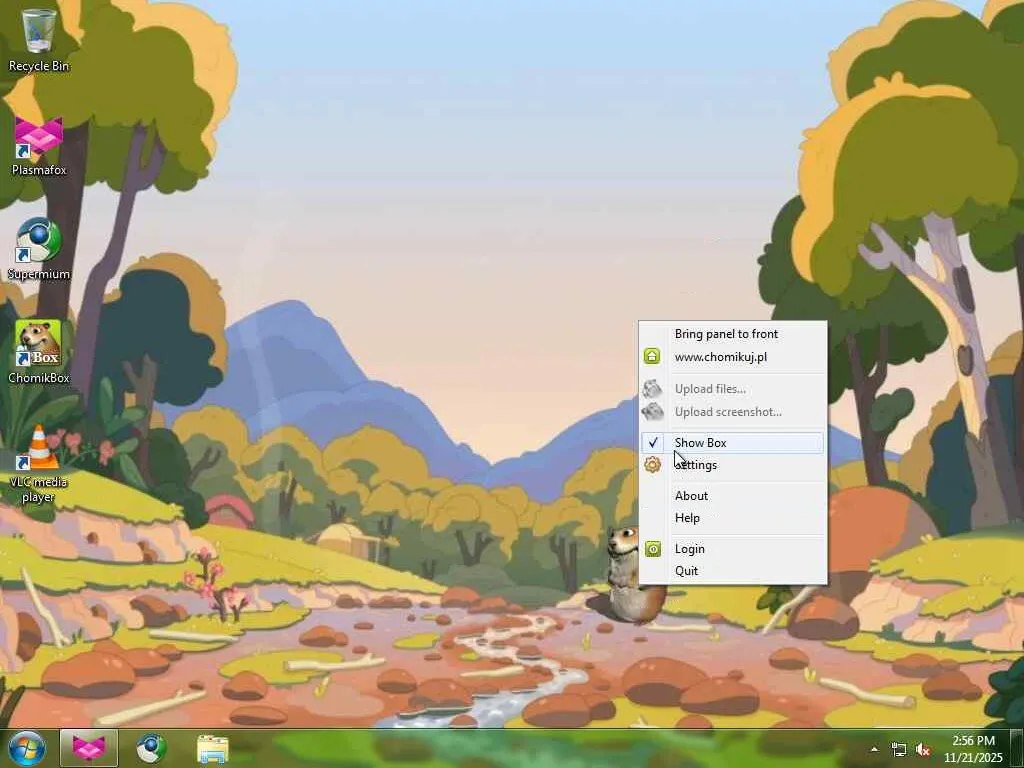
Task: Open Settings from the context menu
Action: click(733, 465)
